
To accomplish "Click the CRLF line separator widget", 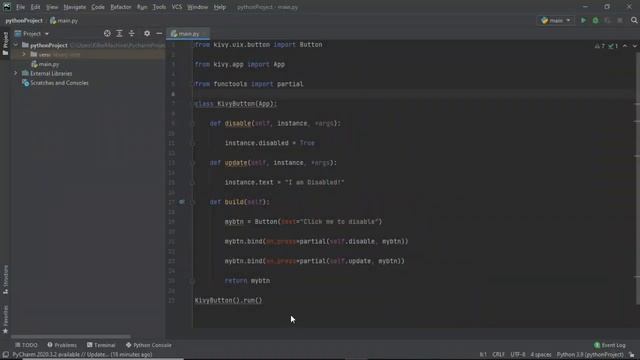I will [x=498, y=355].
